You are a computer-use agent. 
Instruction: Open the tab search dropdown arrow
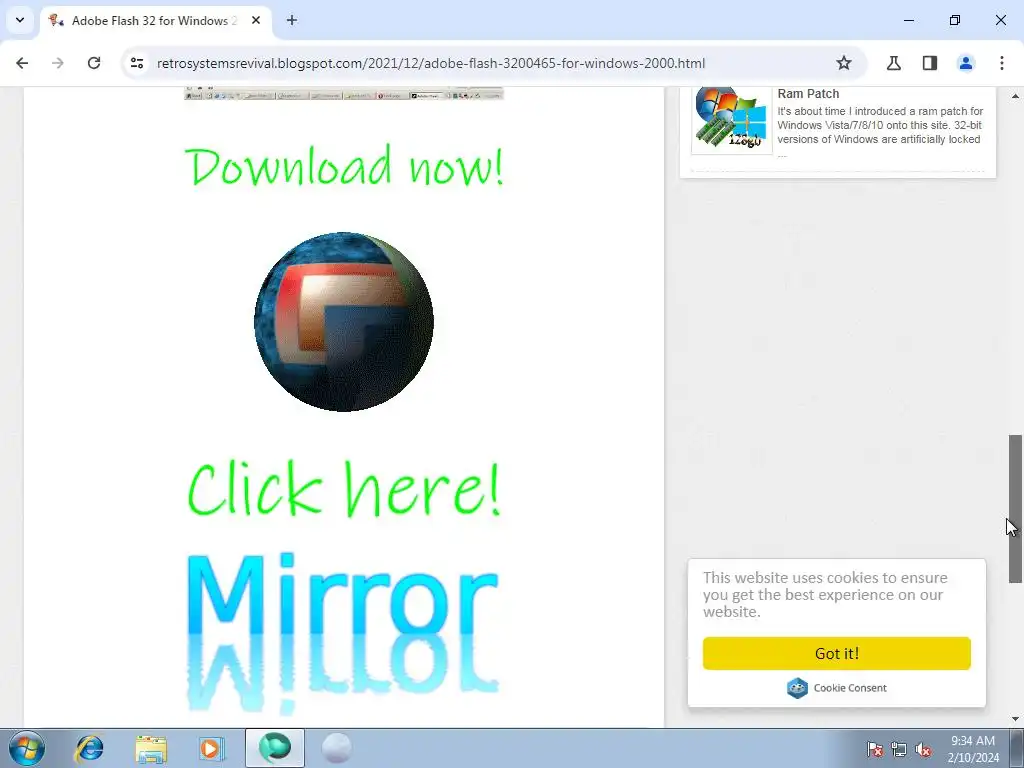(20, 20)
